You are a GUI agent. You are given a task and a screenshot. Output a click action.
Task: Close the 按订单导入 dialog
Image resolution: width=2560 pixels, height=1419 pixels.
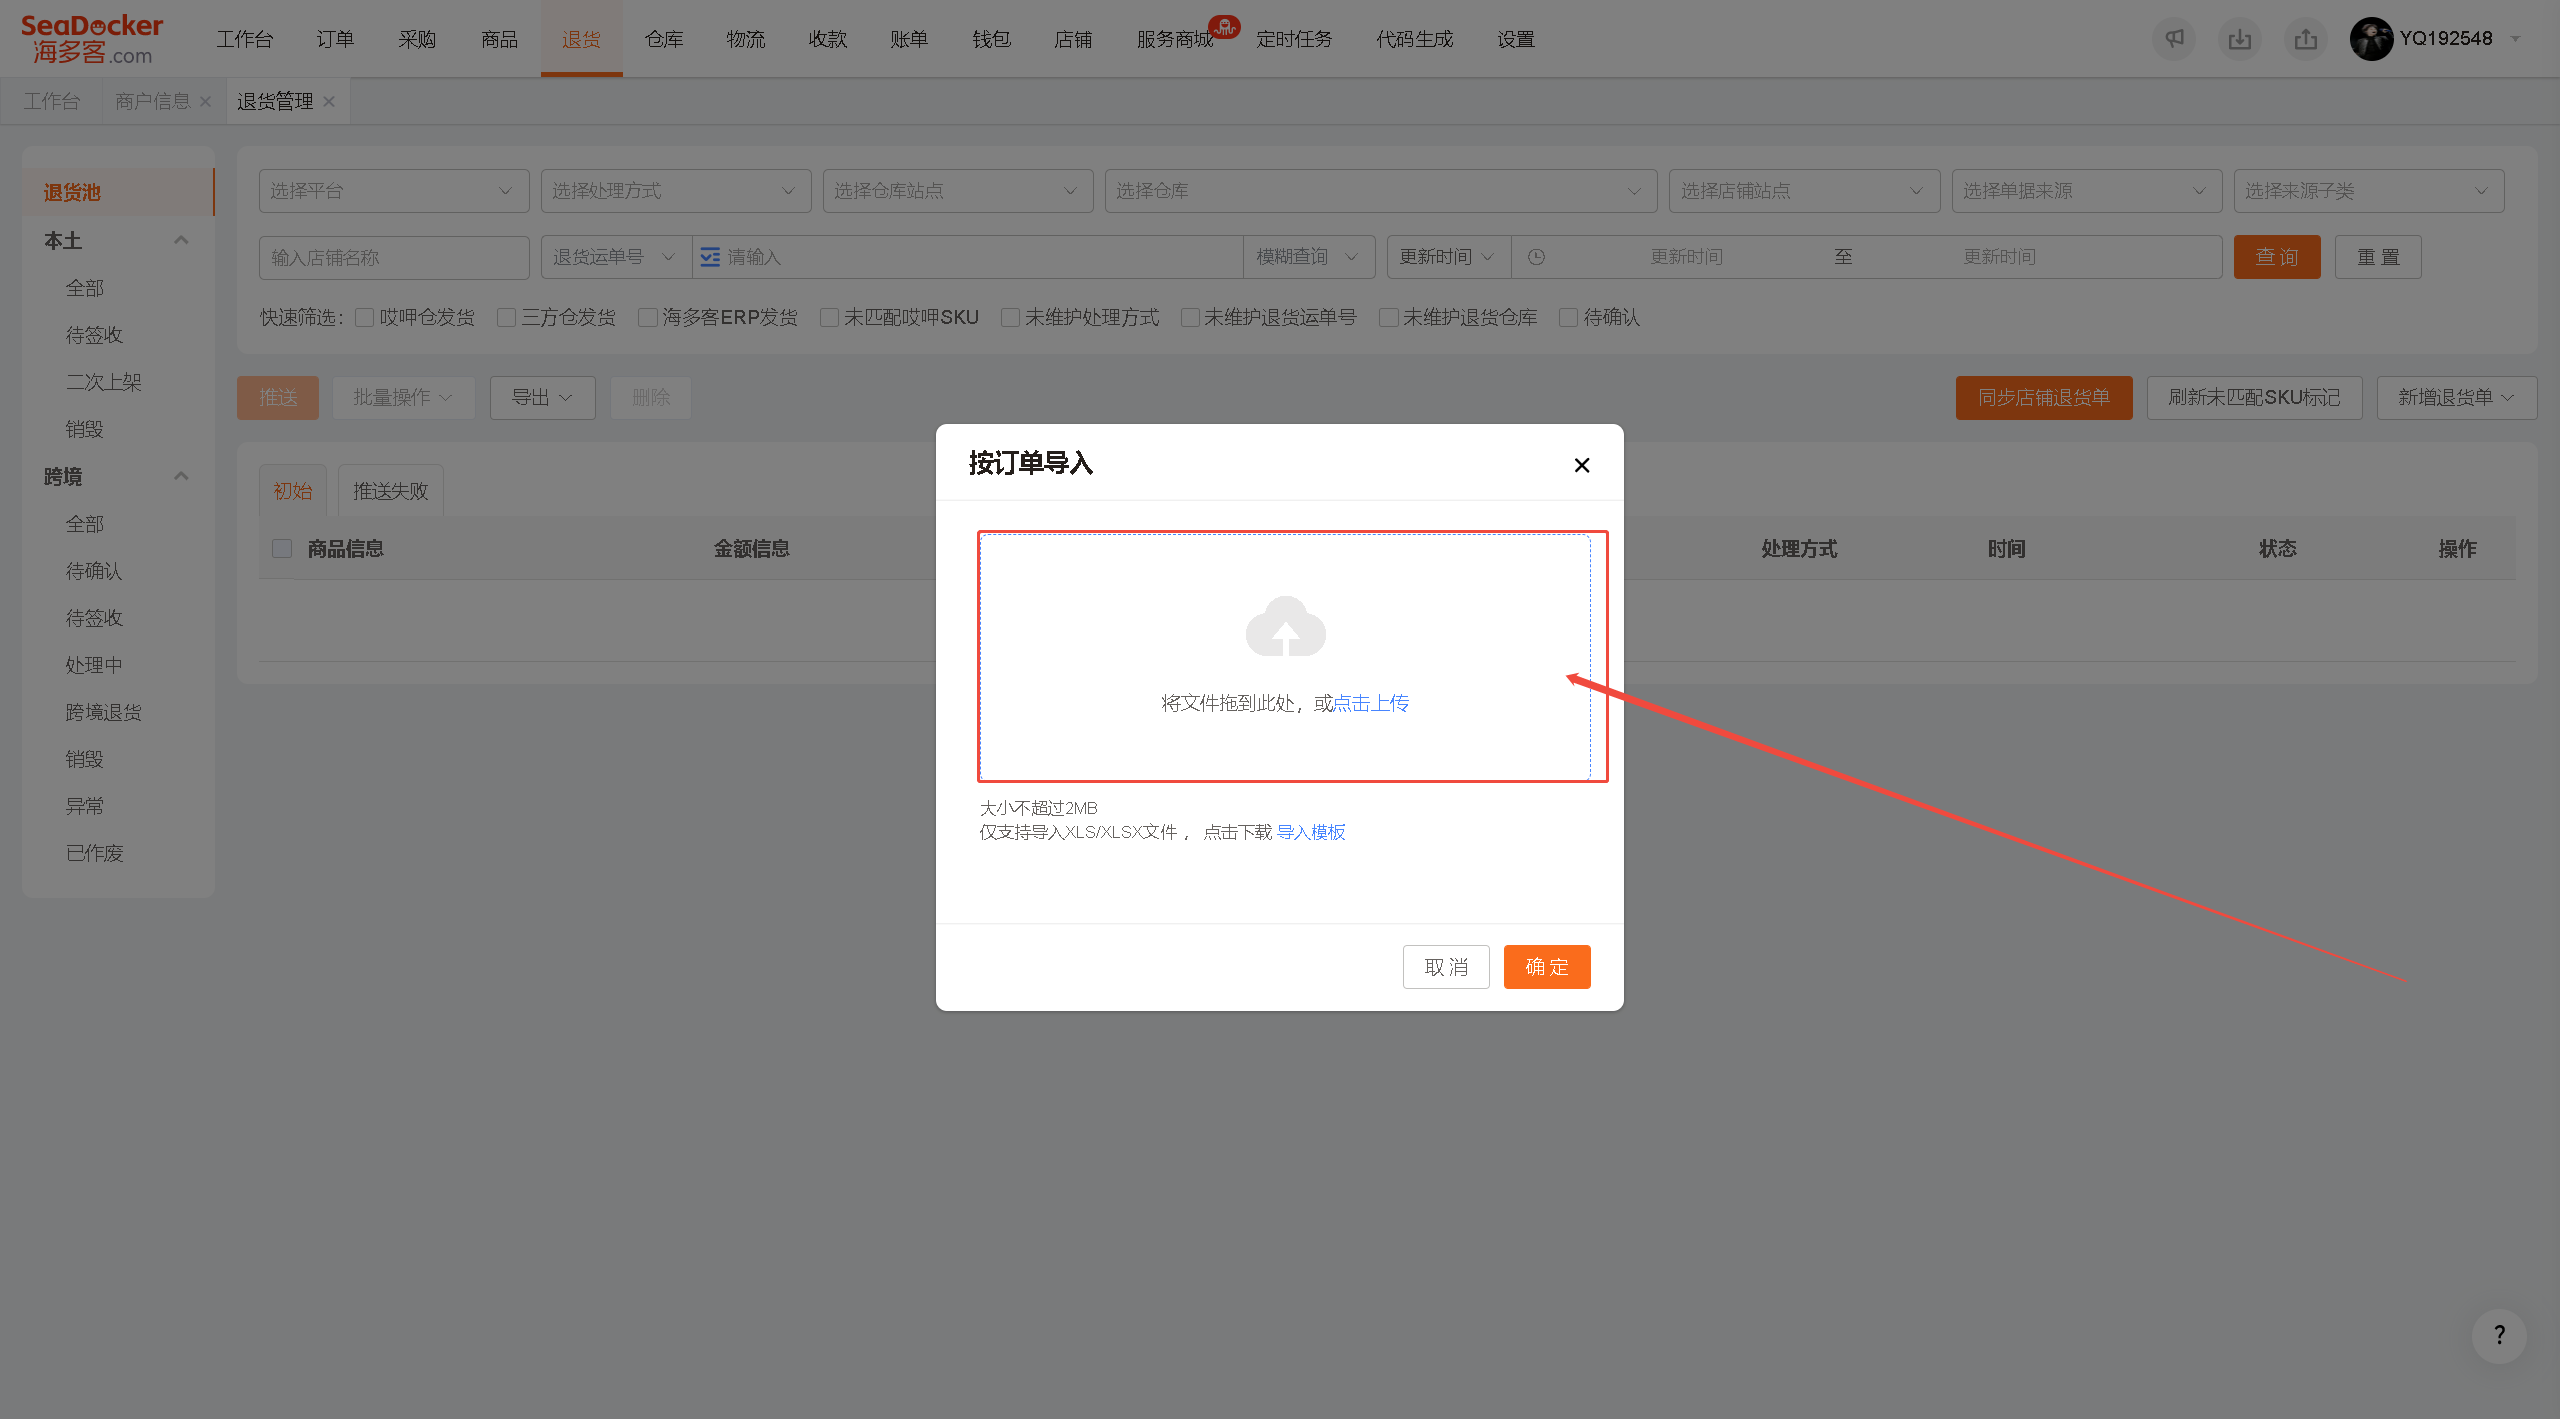pos(1582,465)
